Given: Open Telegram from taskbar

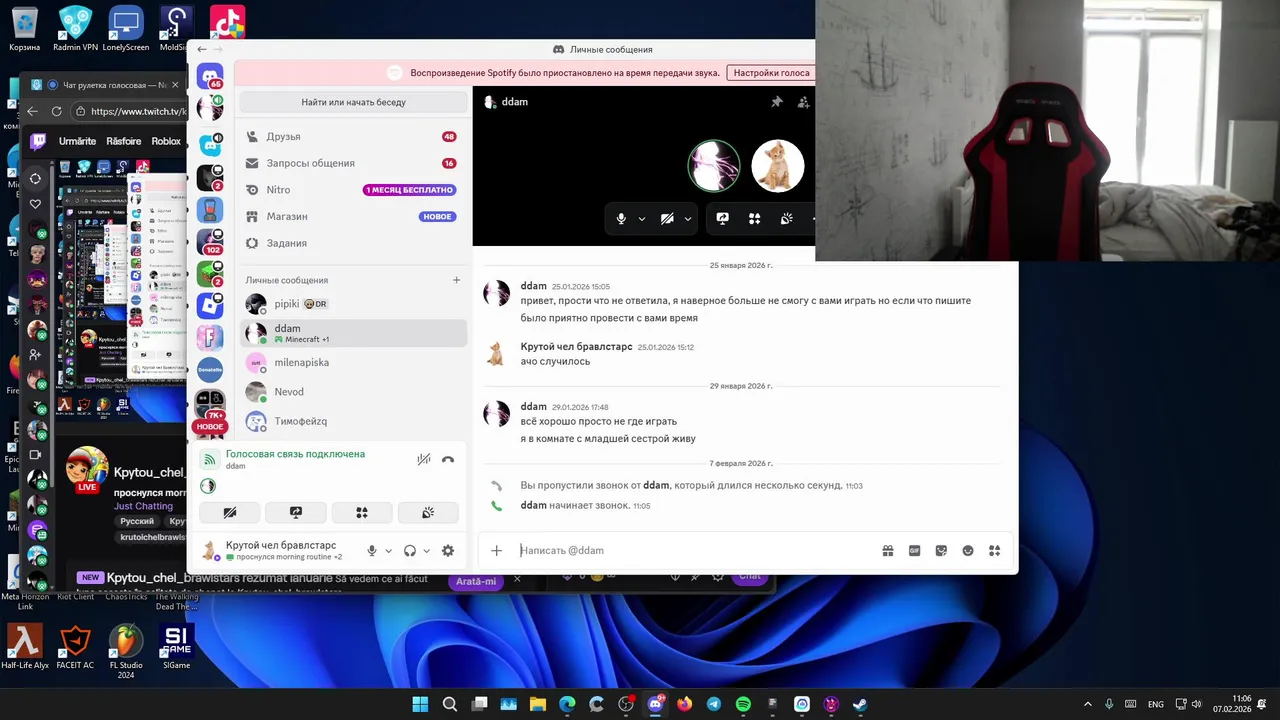Looking at the screenshot, I should pyautogui.click(x=713, y=704).
